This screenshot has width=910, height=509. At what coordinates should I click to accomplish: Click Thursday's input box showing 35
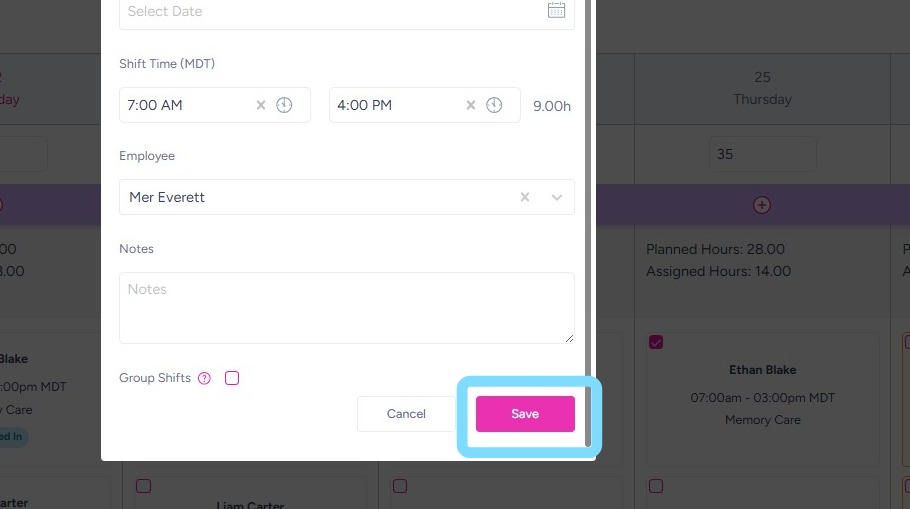[x=762, y=154]
